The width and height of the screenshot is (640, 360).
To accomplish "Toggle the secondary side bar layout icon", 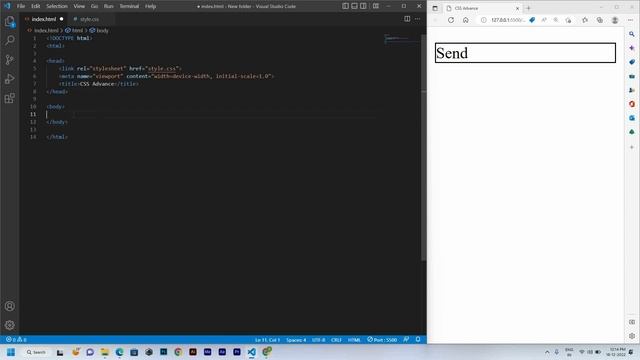I will pyautogui.click(x=363, y=6).
